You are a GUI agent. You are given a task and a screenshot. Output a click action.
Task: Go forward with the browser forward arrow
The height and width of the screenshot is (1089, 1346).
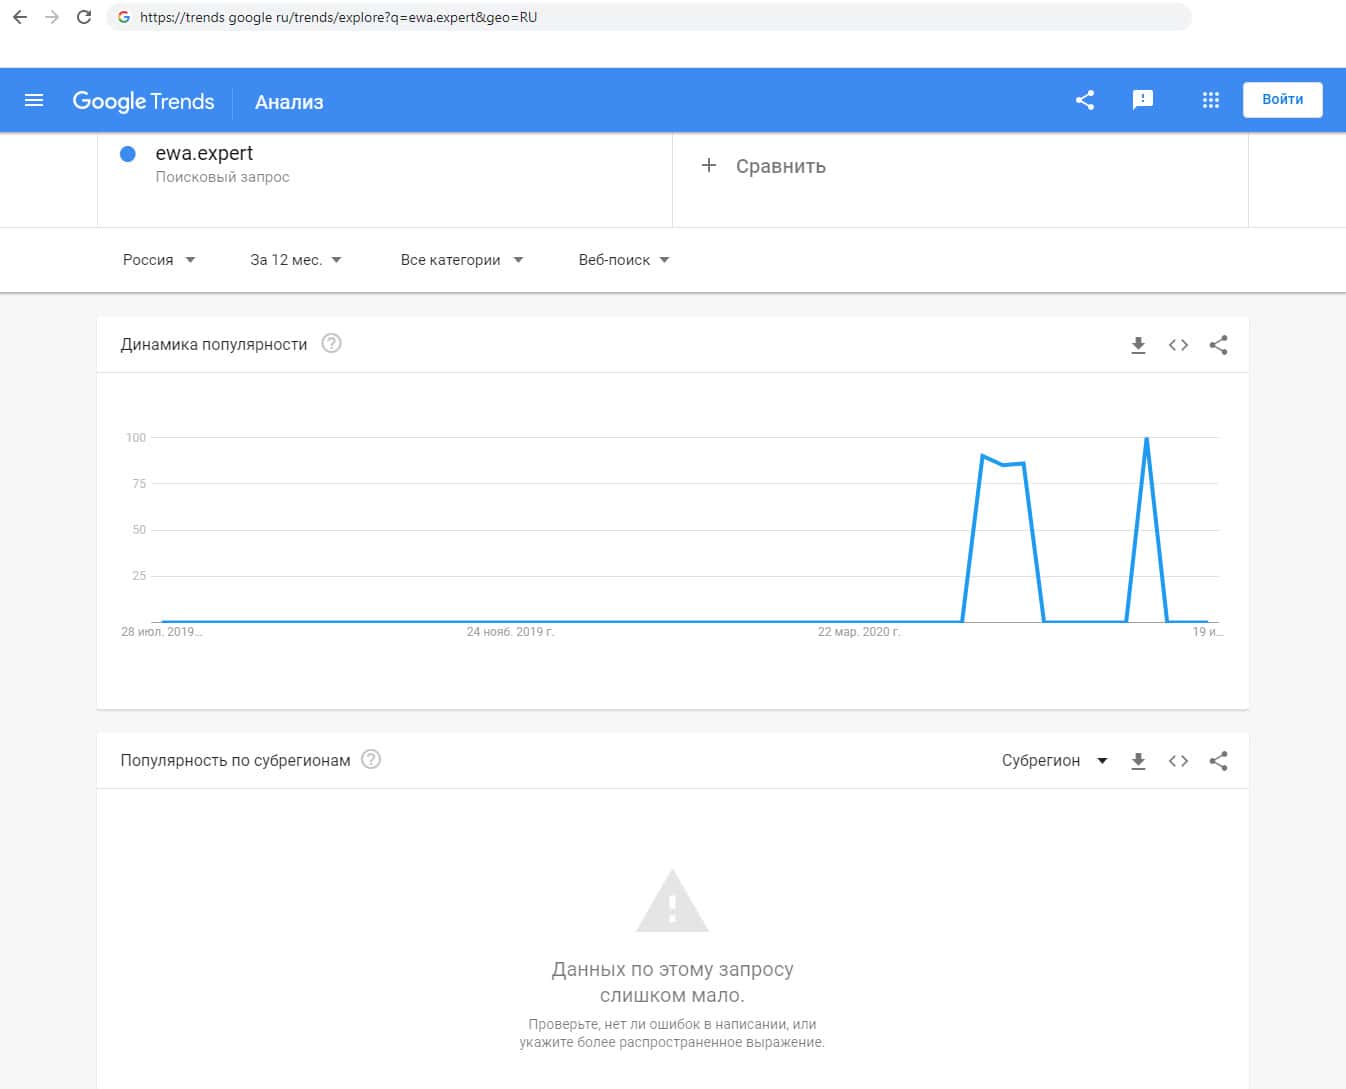[x=52, y=17]
